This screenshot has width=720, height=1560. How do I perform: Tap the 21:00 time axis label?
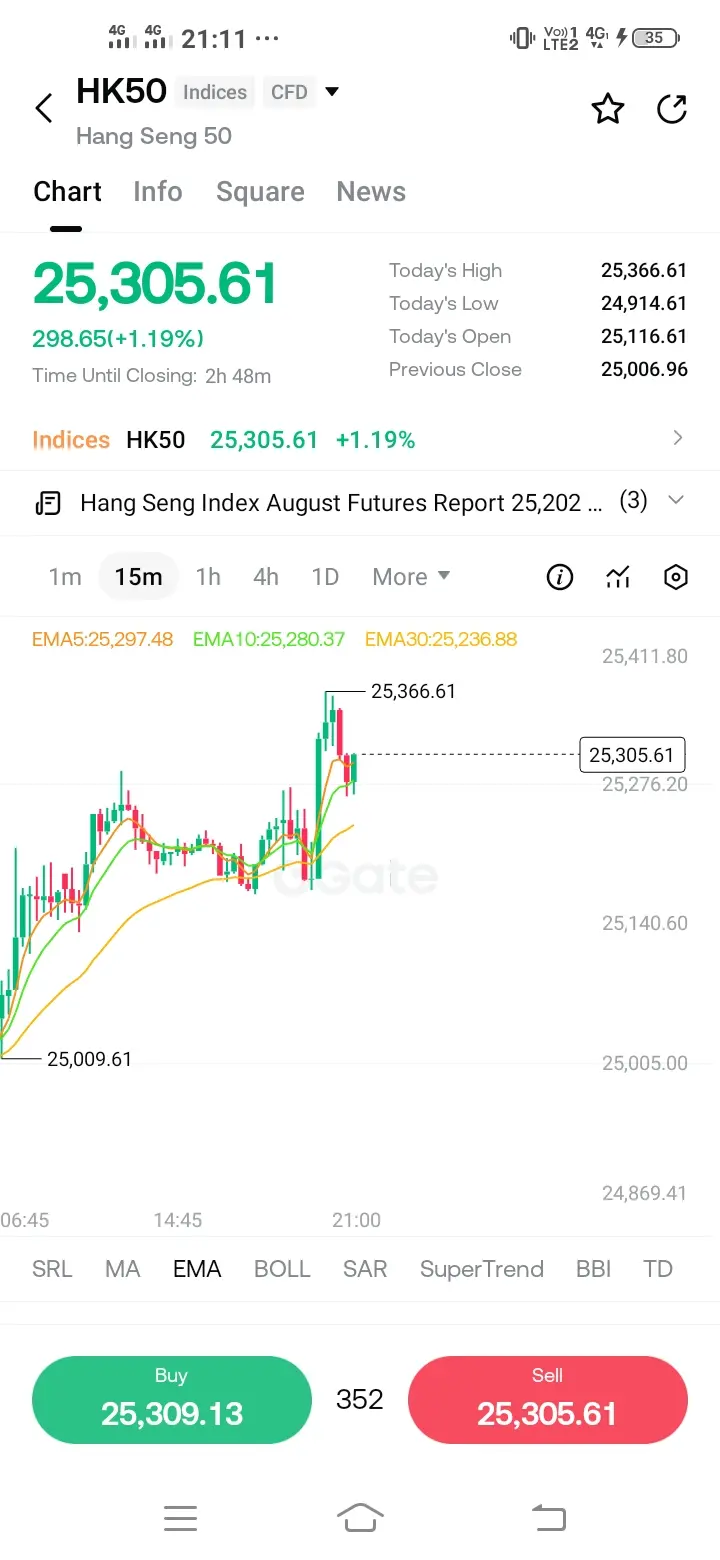tap(356, 1220)
